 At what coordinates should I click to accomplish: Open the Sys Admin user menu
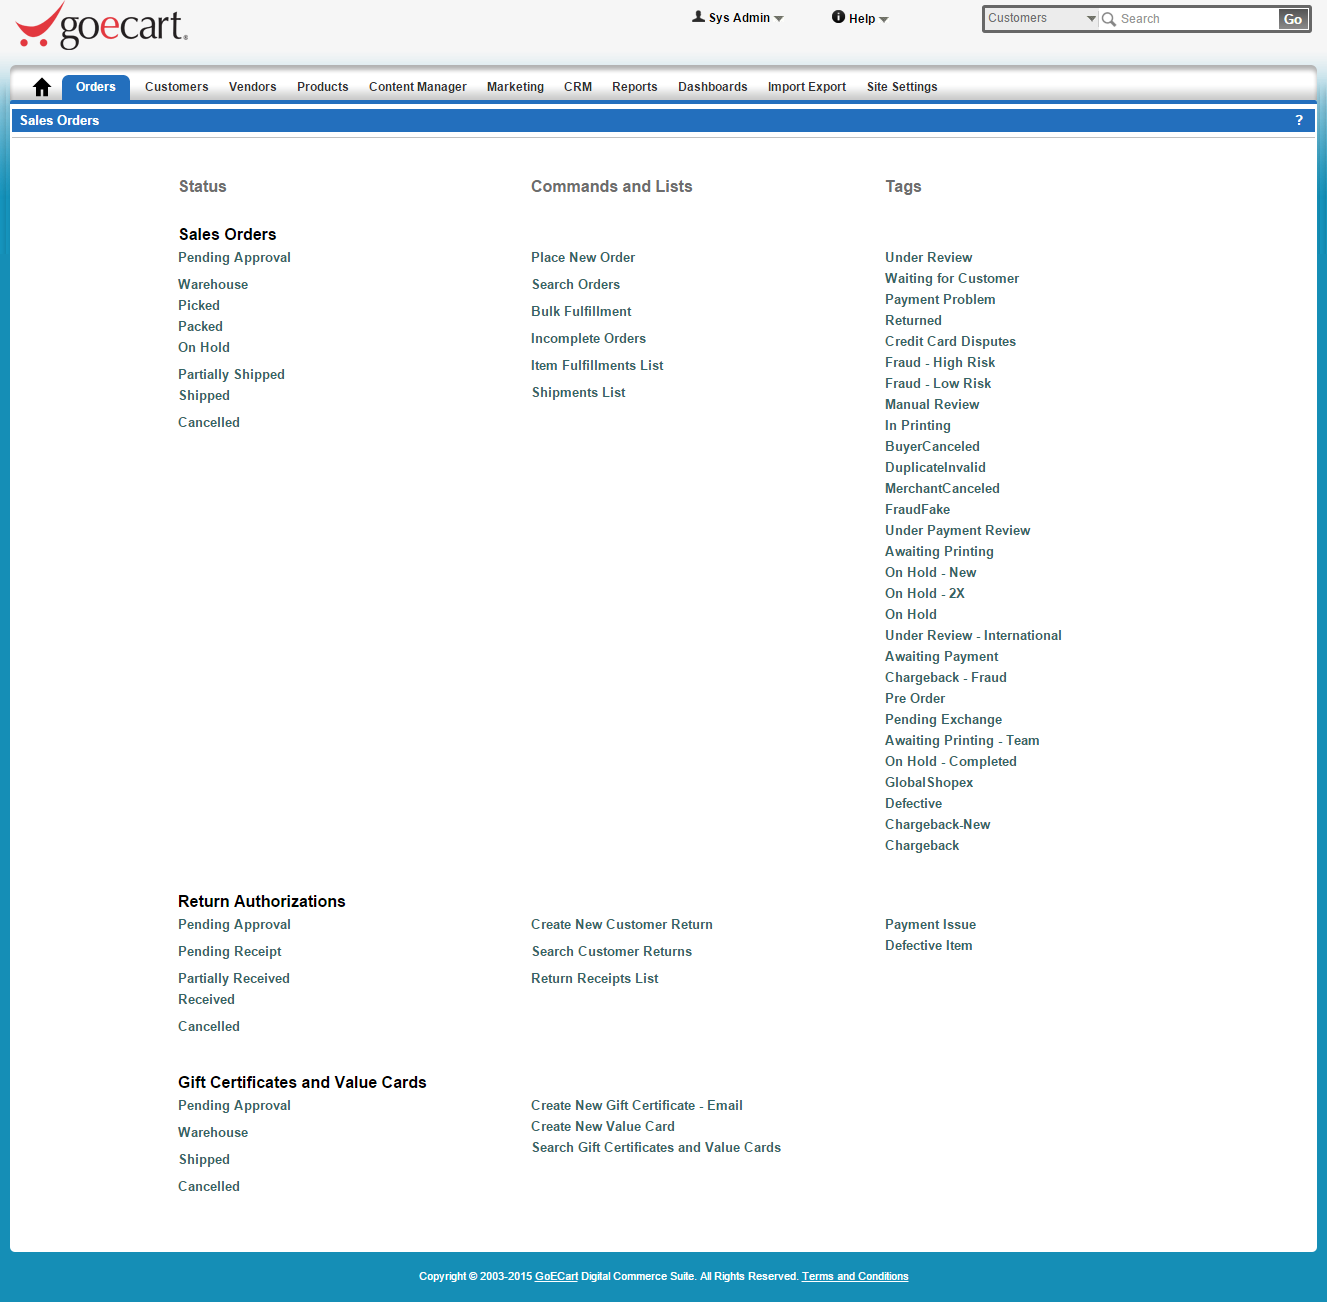[x=738, y=18]
